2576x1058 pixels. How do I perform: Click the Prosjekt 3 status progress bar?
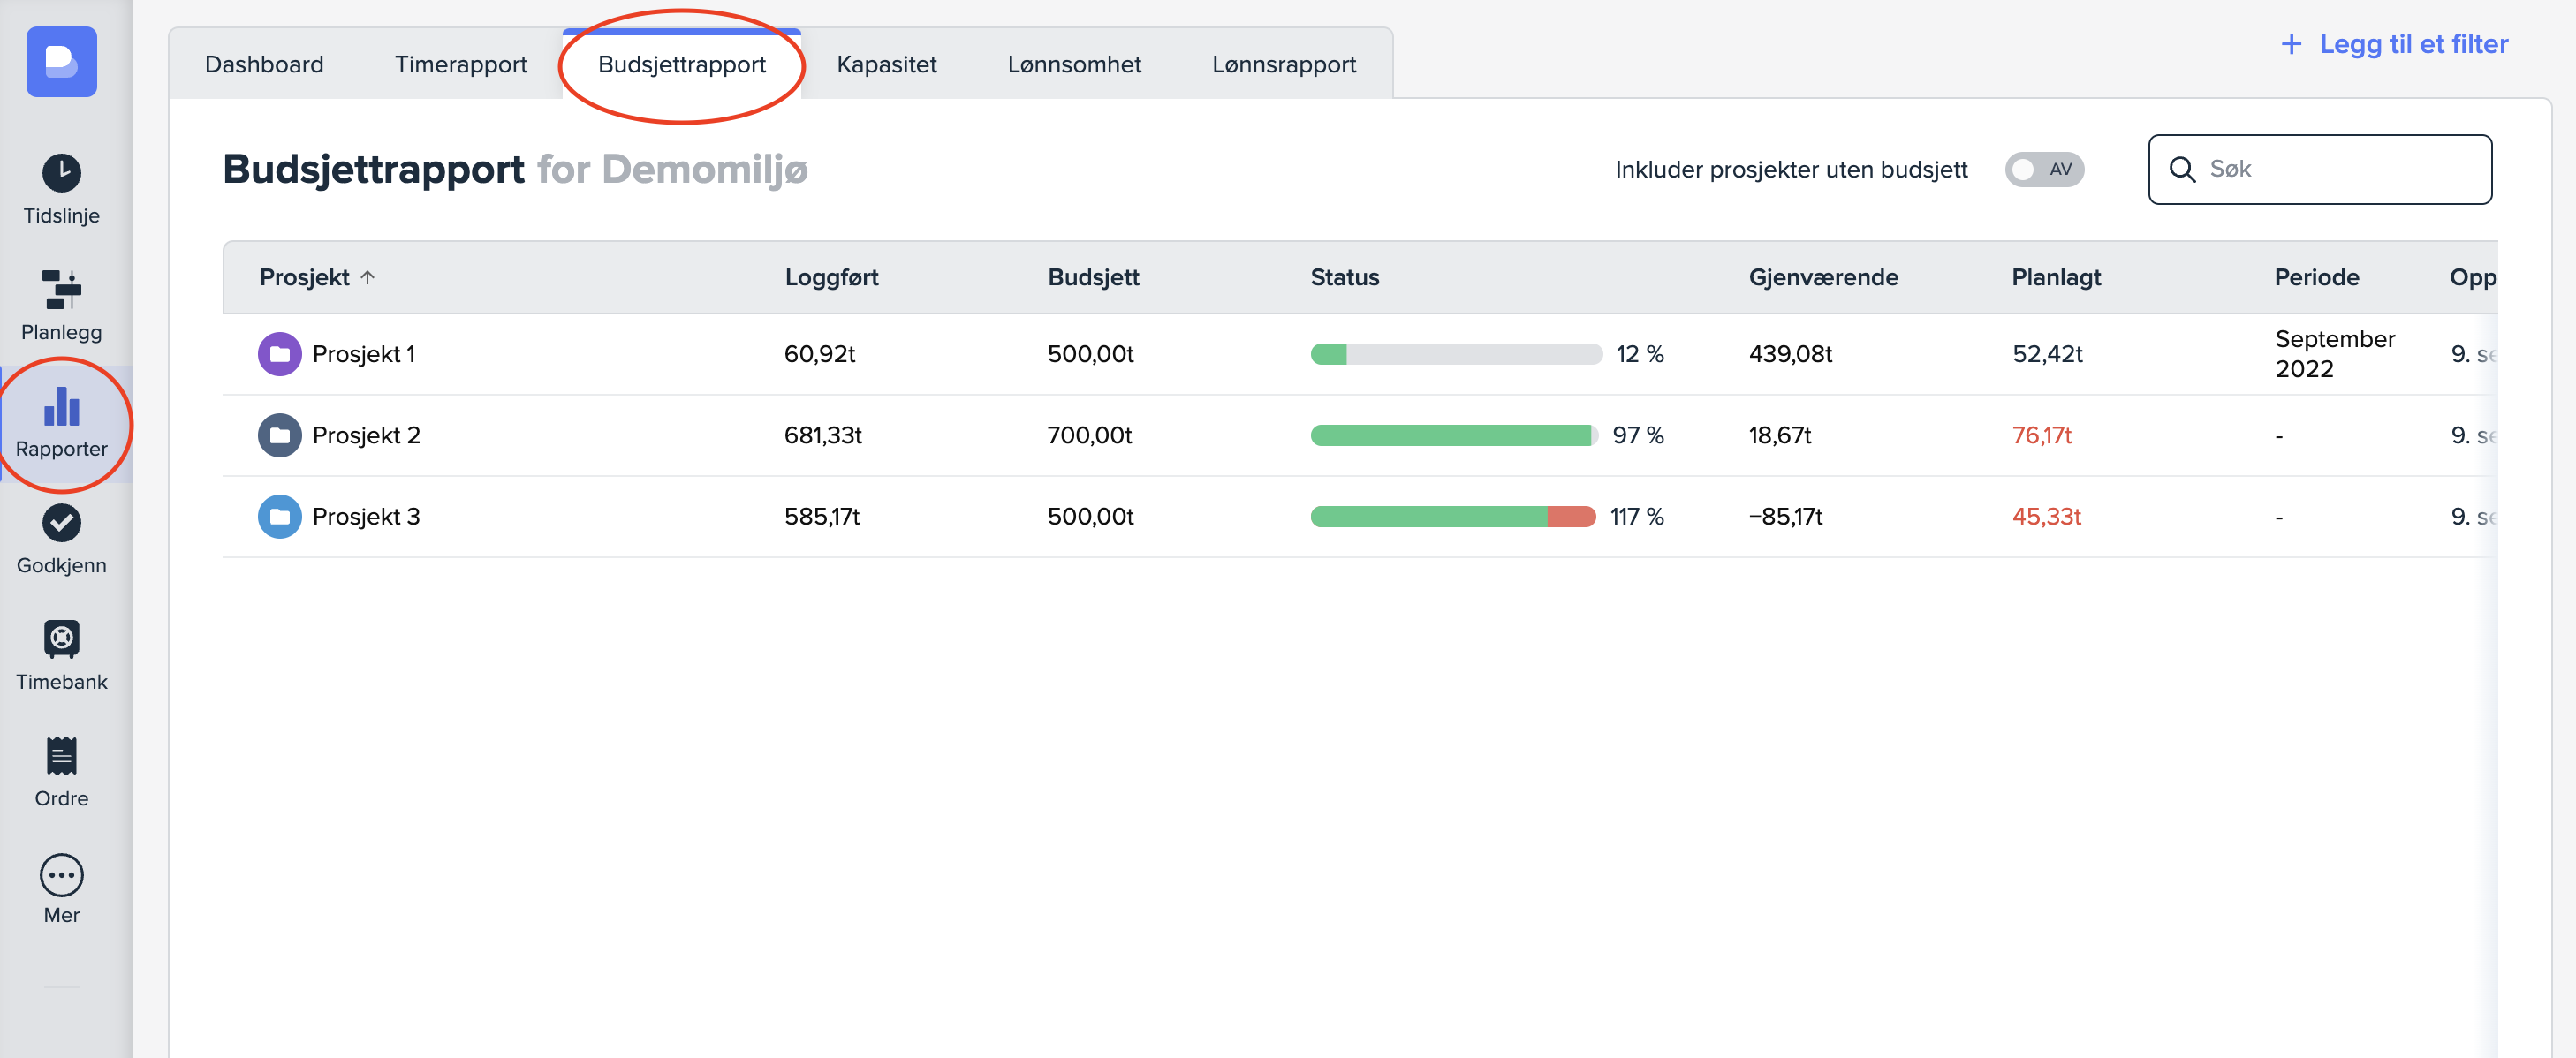(x=1452, y=516)
